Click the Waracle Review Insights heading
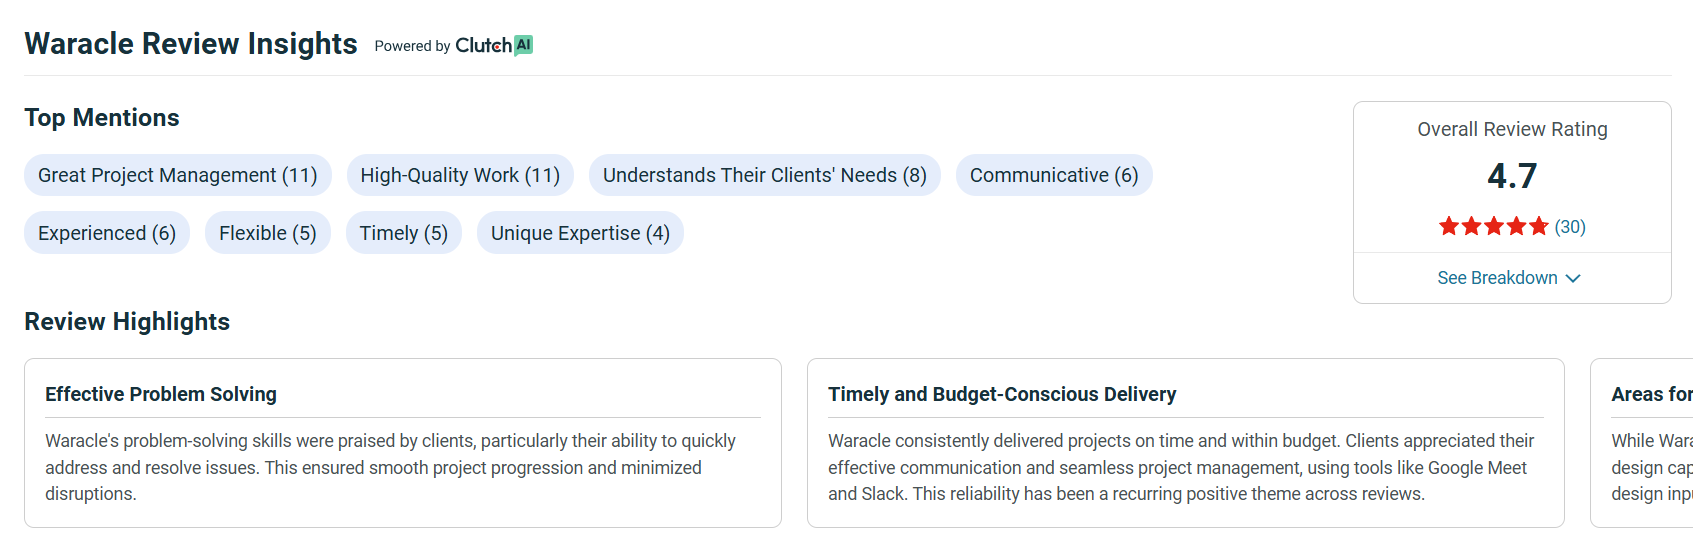1693x536 pixels. (191, 44)
